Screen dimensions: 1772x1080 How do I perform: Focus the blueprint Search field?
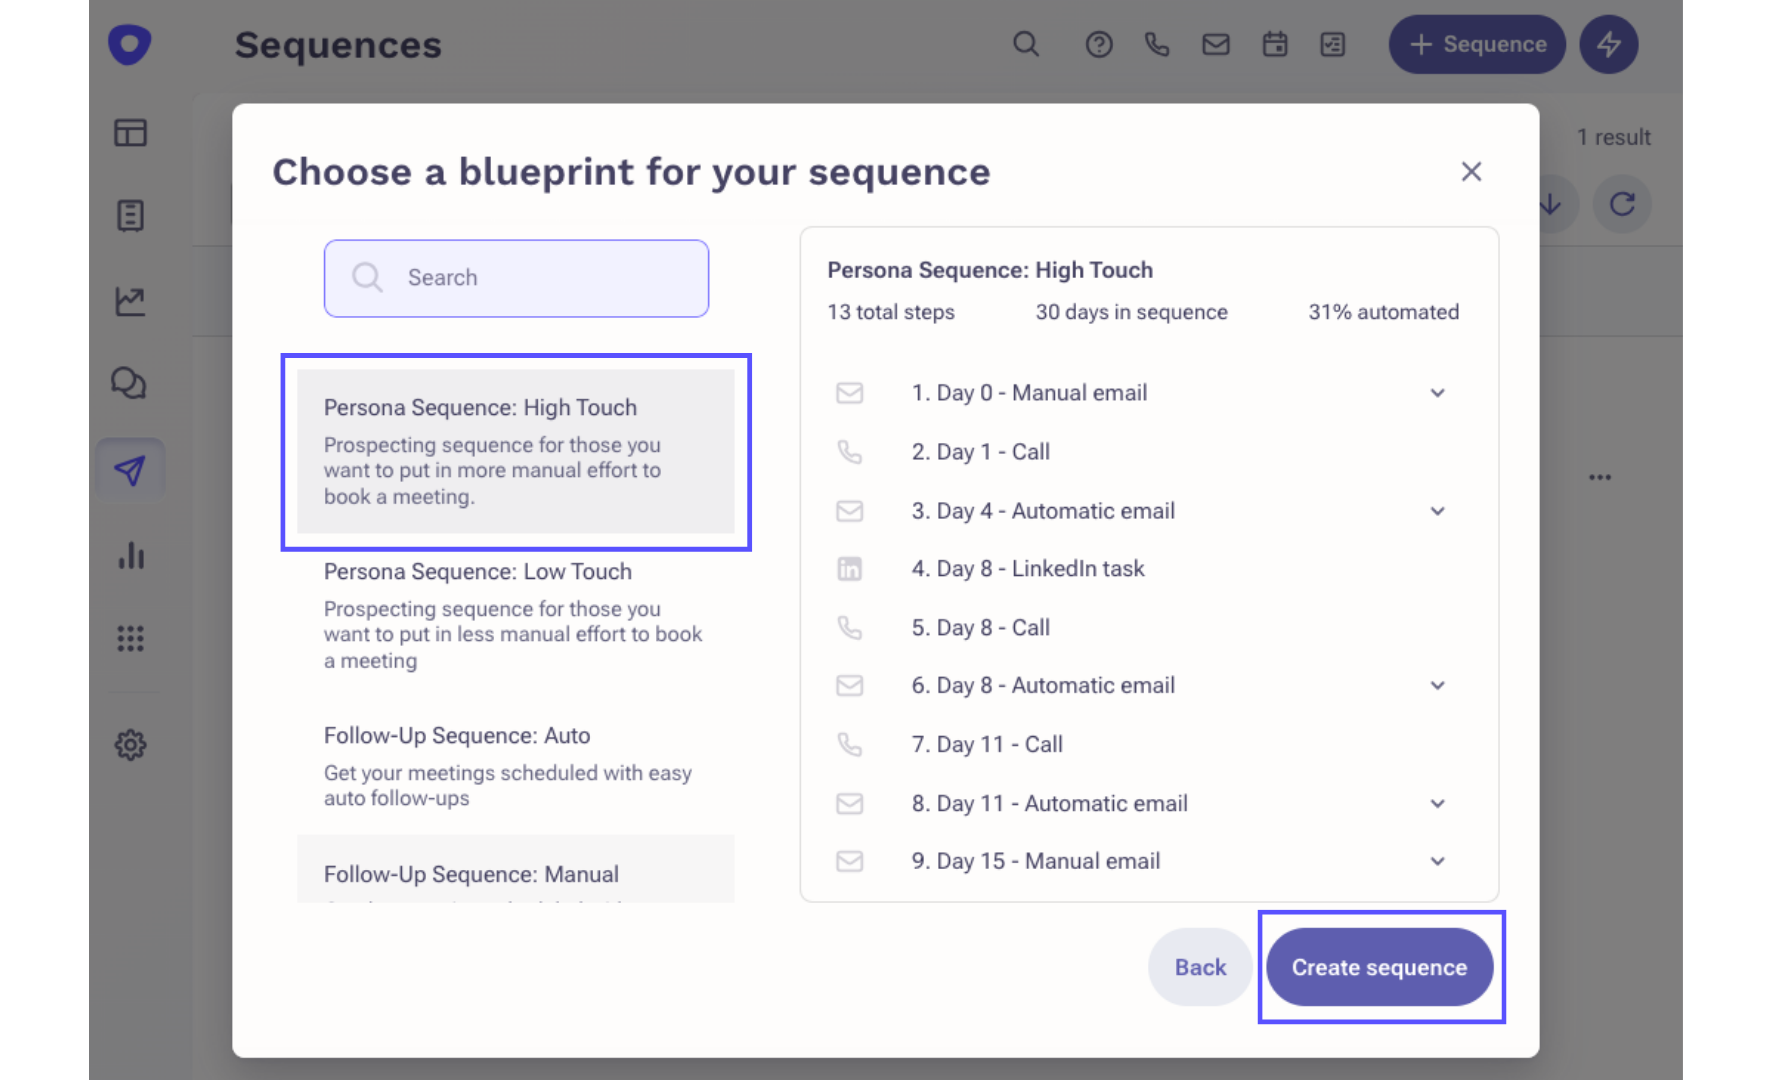tap(516, 278)
